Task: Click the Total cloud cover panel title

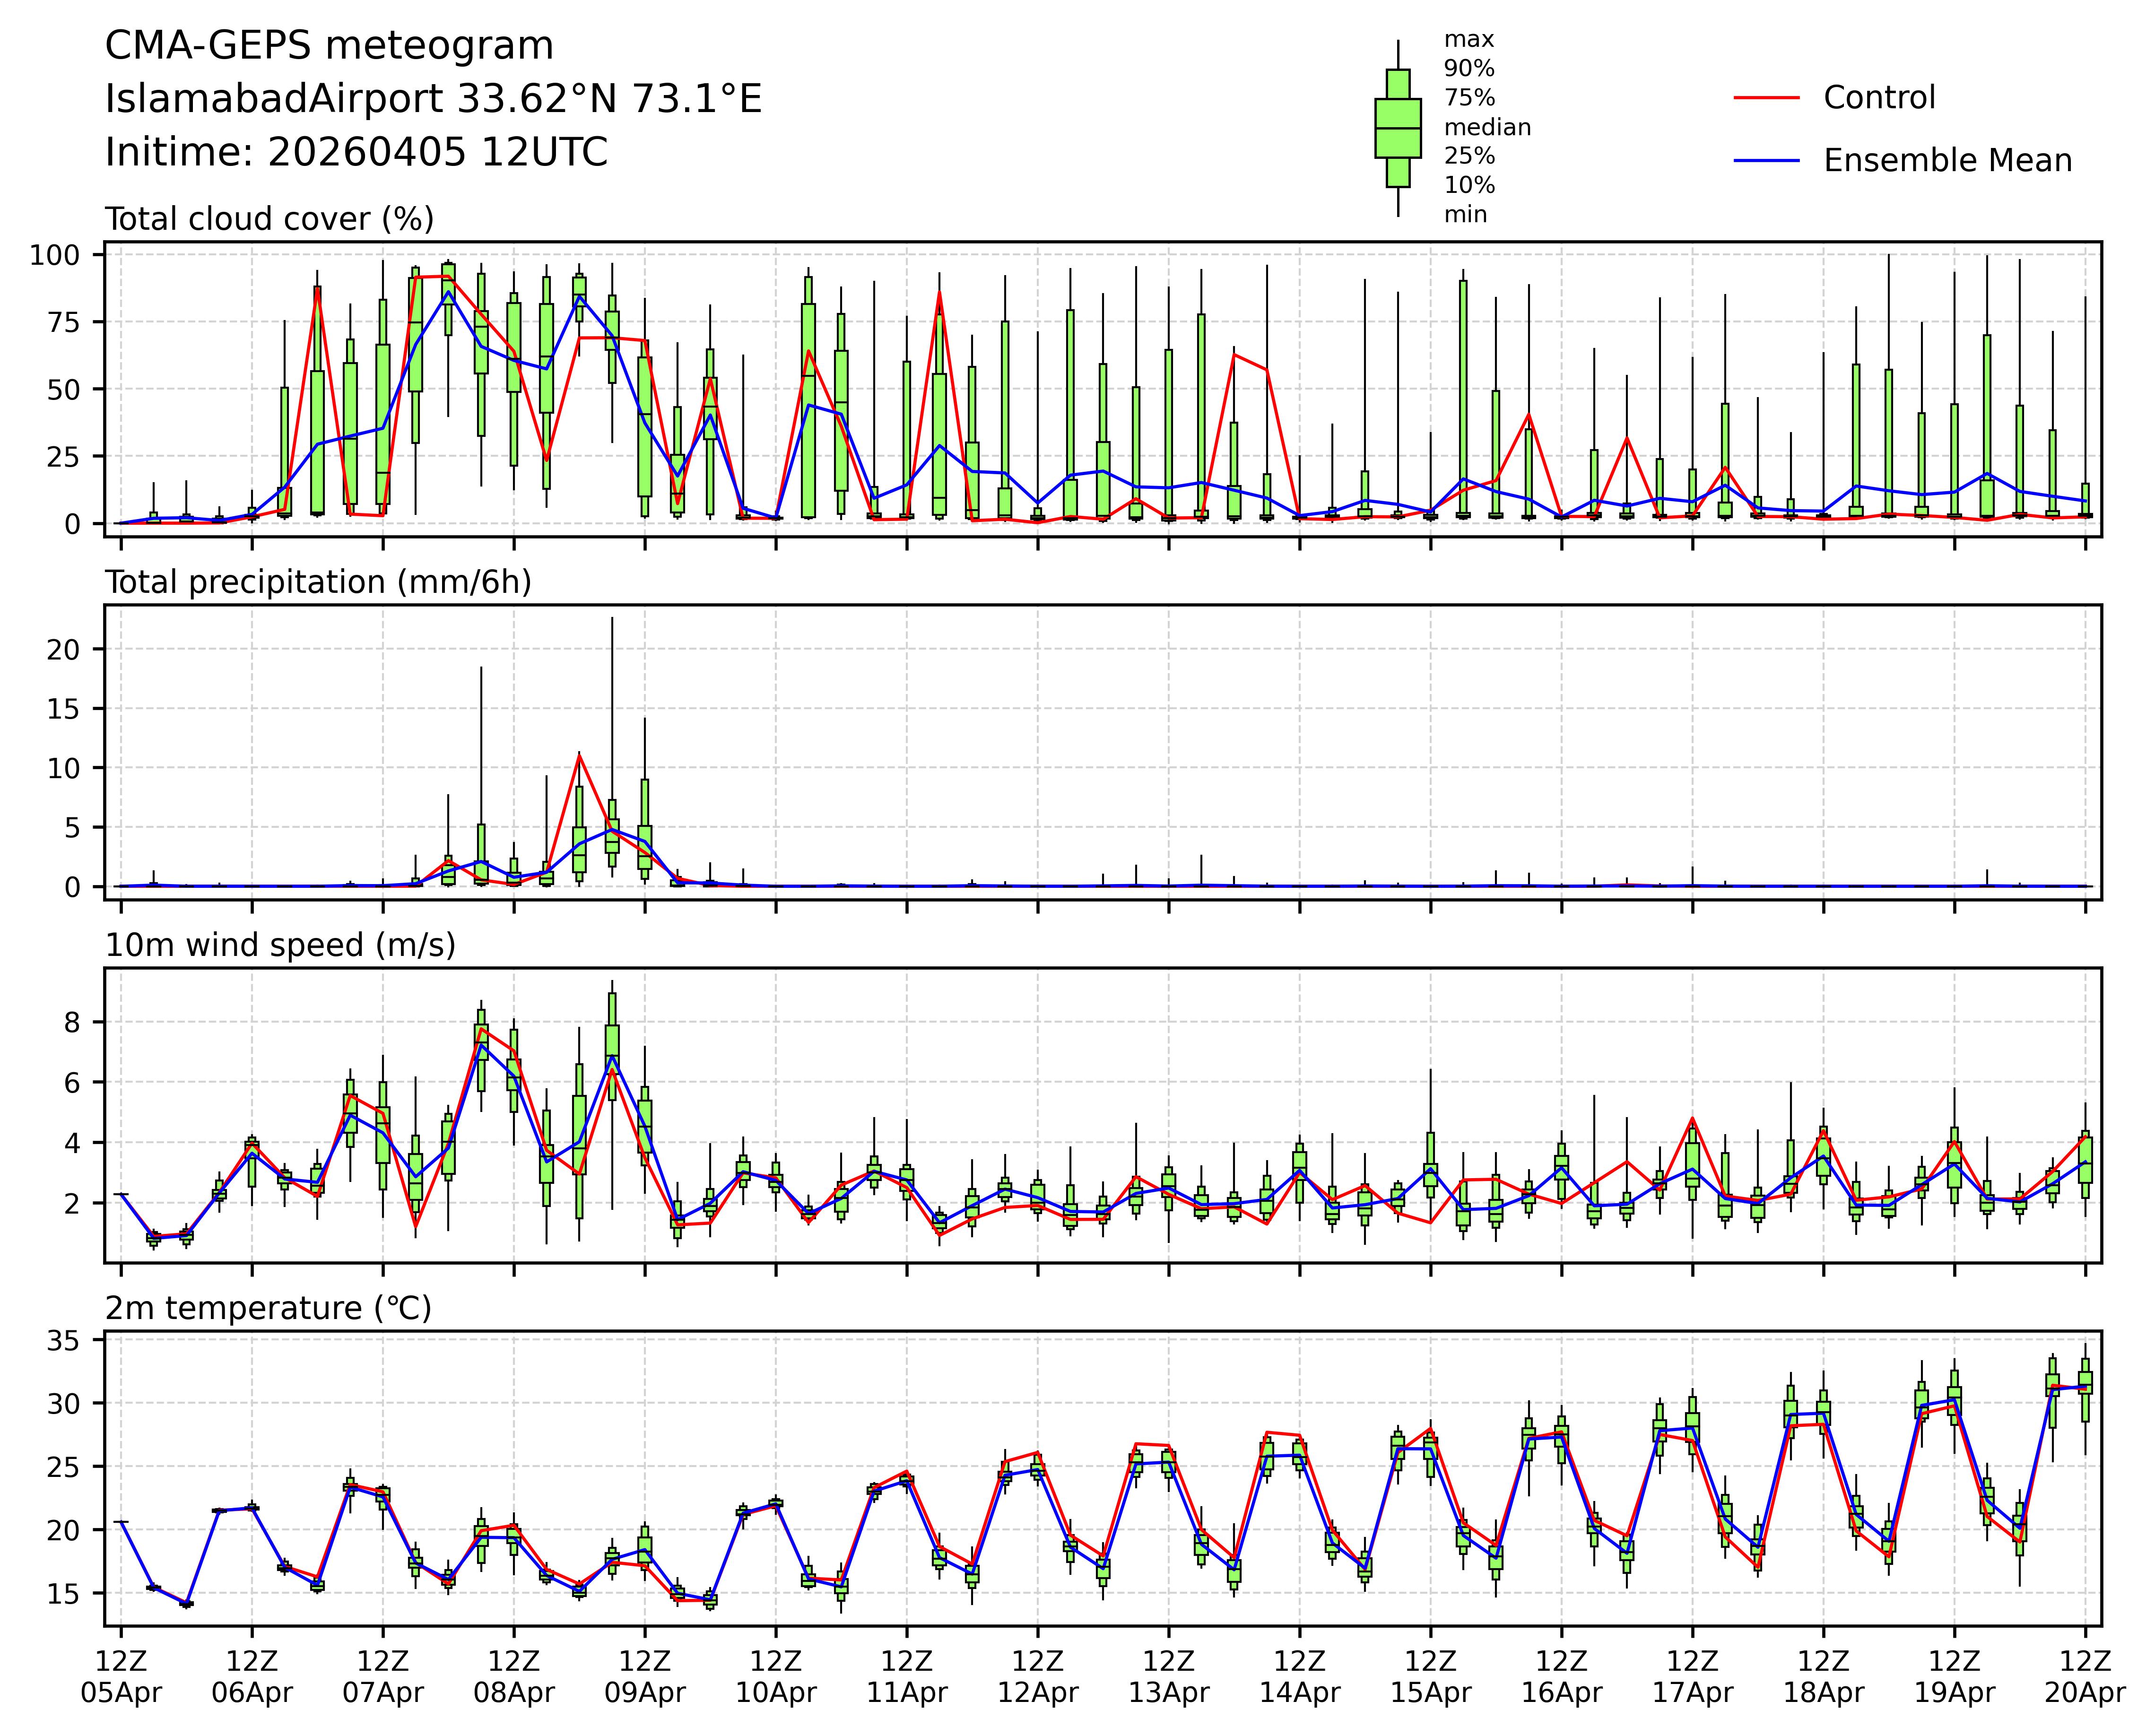Action: [x=269, y=219]
